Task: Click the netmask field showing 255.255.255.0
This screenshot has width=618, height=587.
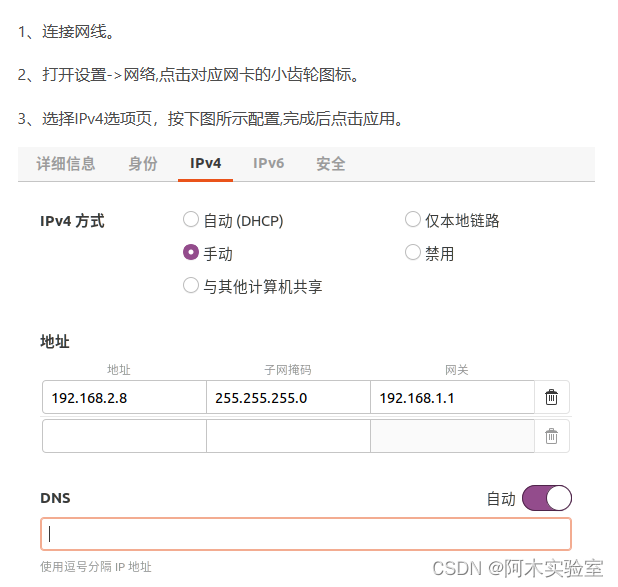Action: click(288, 398)
